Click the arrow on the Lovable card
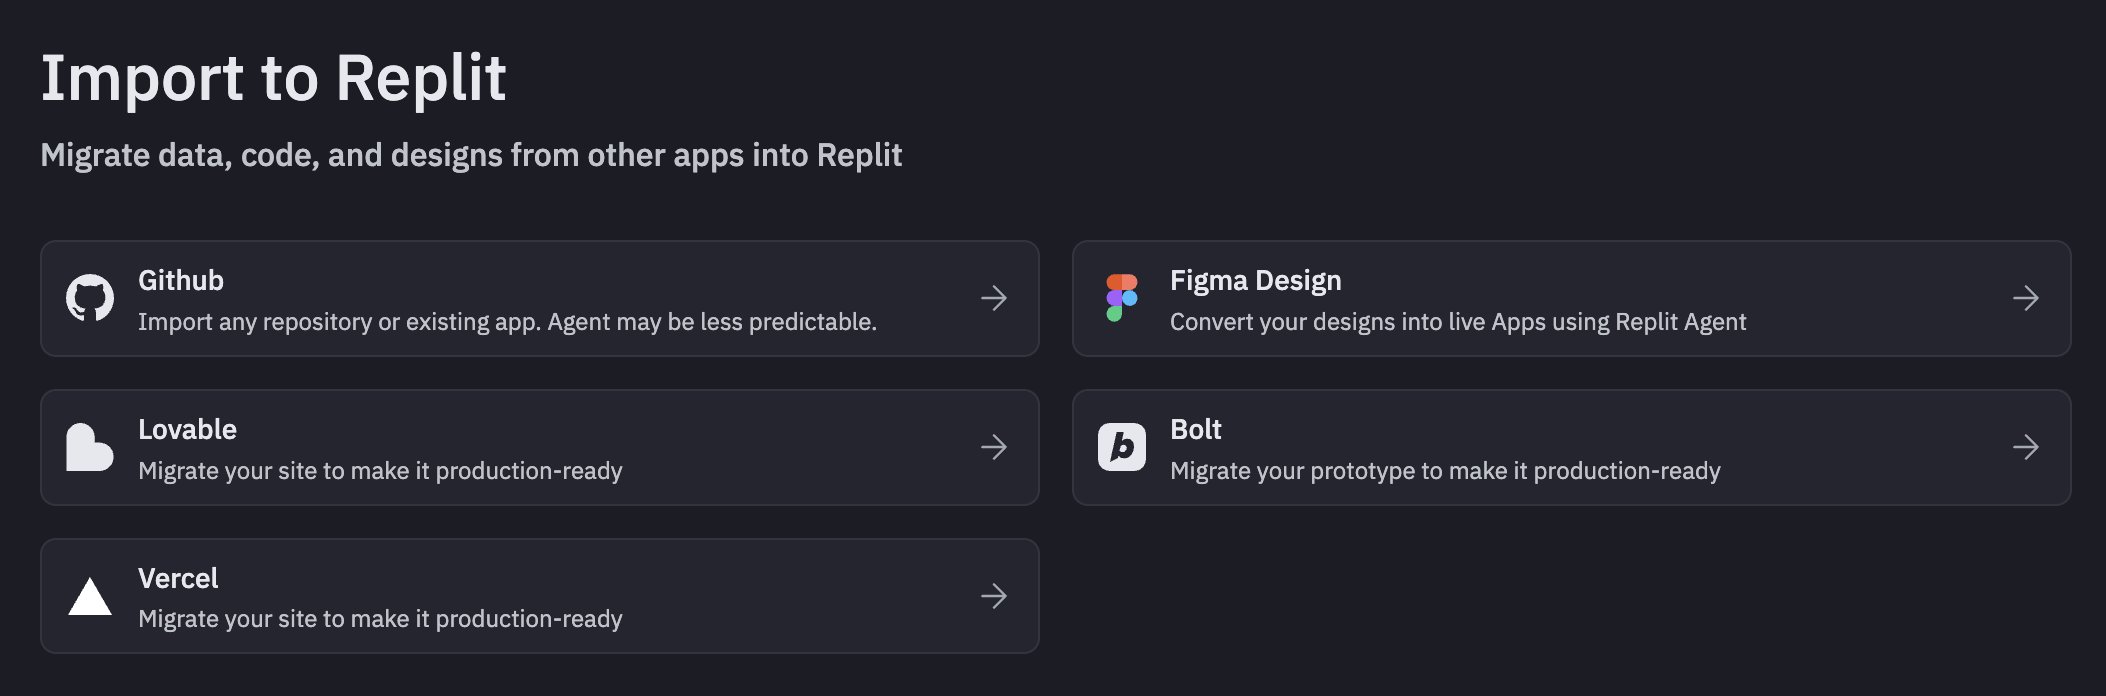The image size is (2106, 696). 994,447
